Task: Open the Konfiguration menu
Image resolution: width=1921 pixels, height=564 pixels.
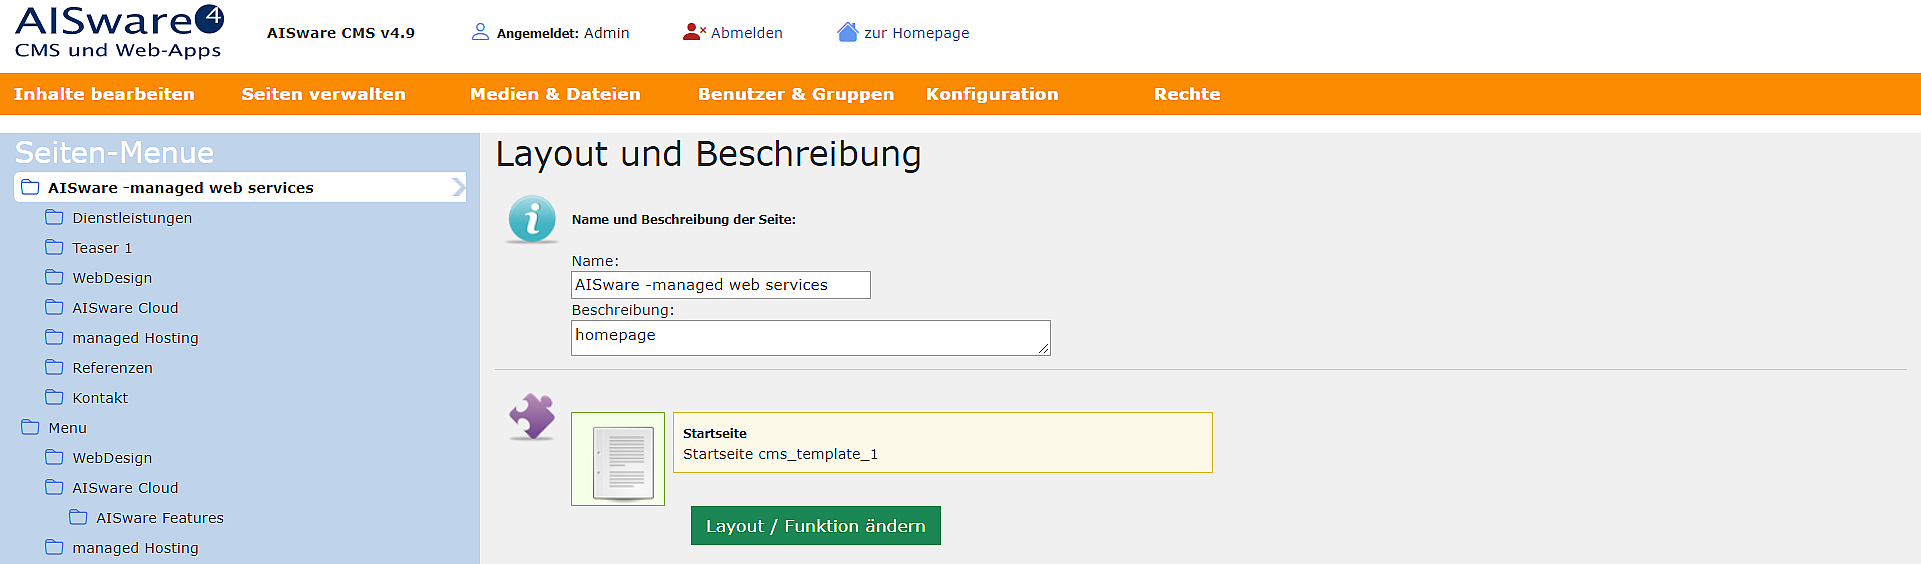Action: 992,94
